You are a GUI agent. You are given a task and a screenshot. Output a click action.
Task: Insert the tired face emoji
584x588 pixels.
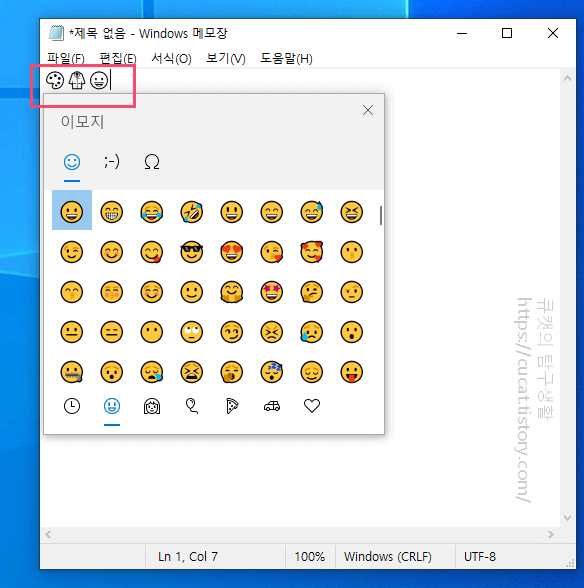192,372
